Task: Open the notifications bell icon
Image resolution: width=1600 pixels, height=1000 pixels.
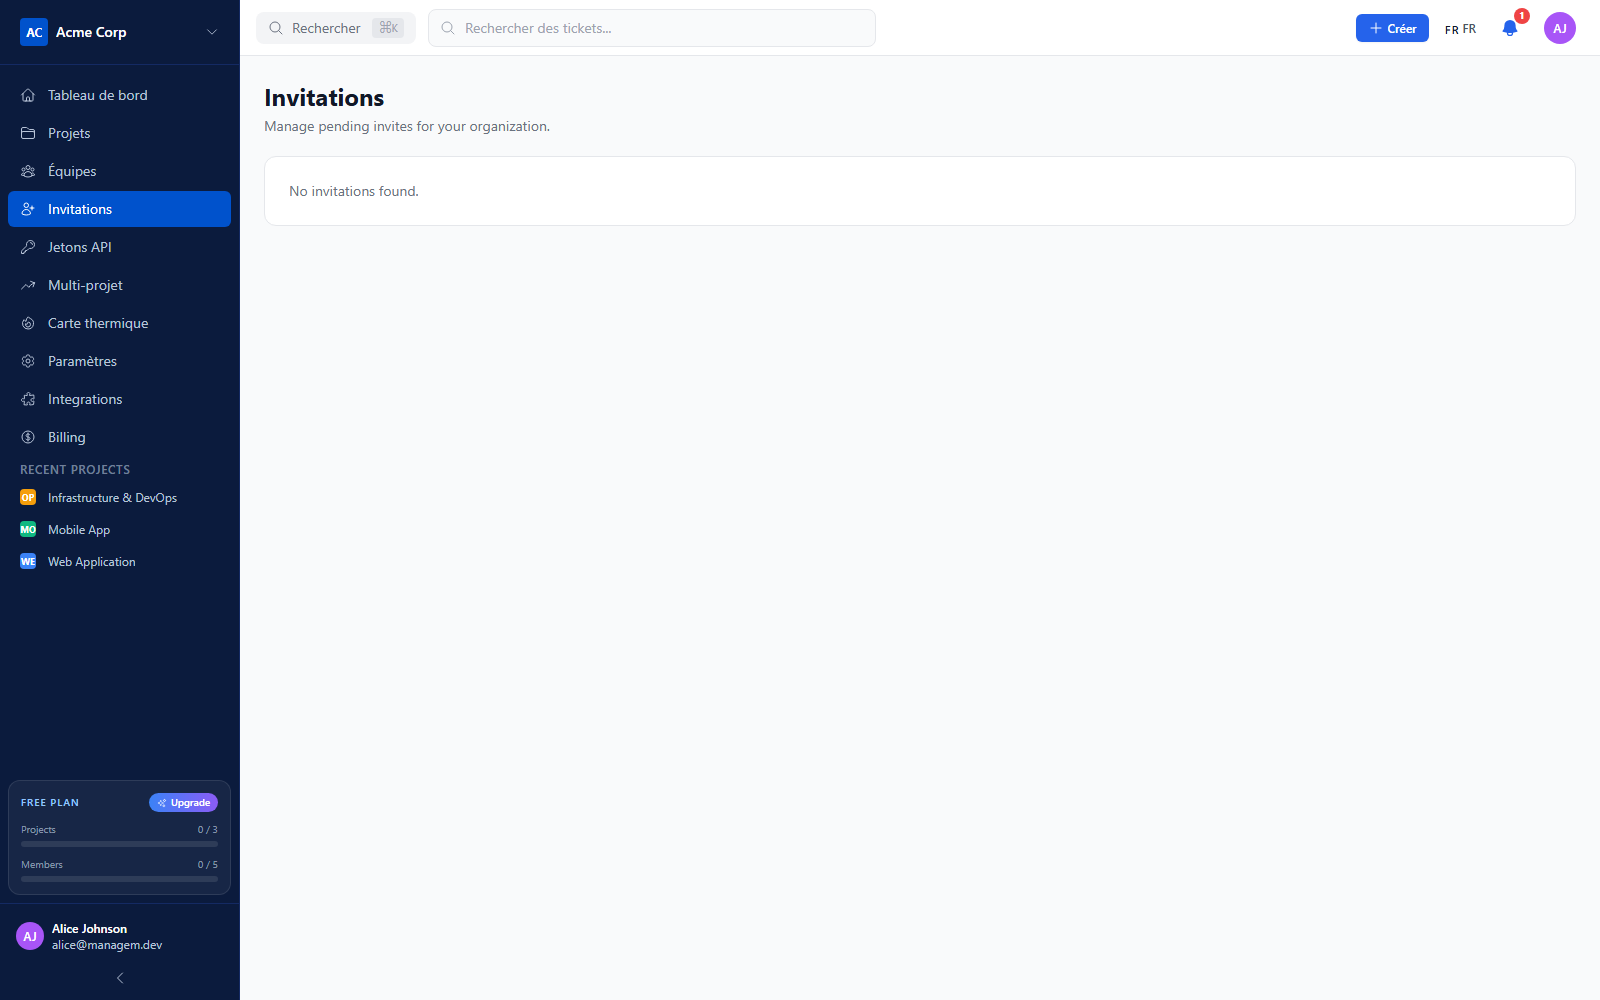Action: point(1510,28)
